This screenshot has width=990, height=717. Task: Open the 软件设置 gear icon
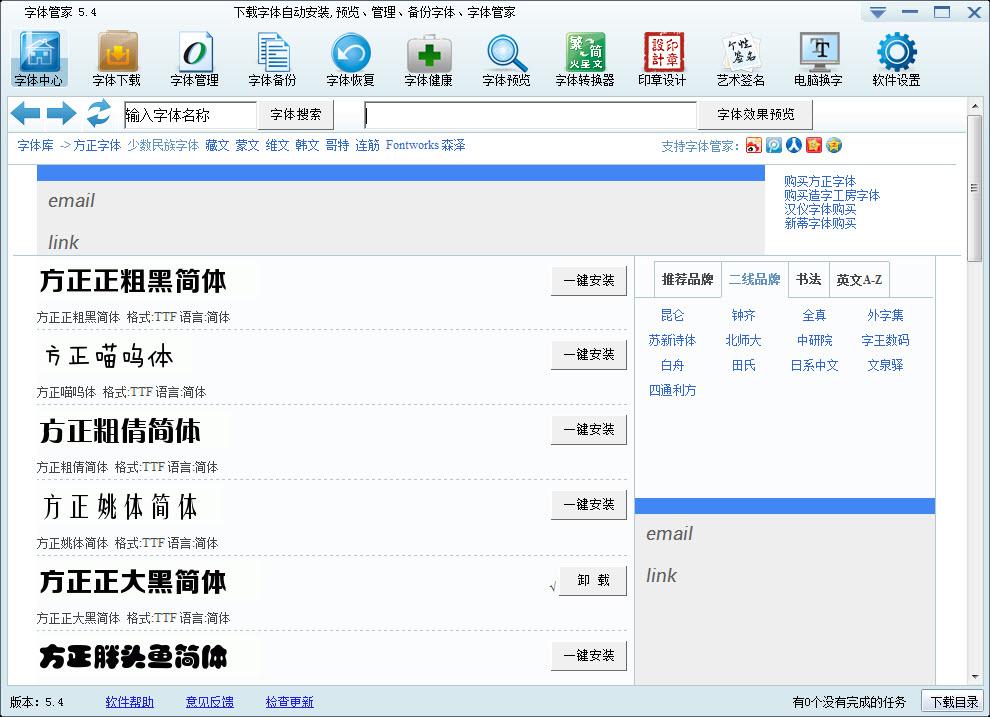897,59
